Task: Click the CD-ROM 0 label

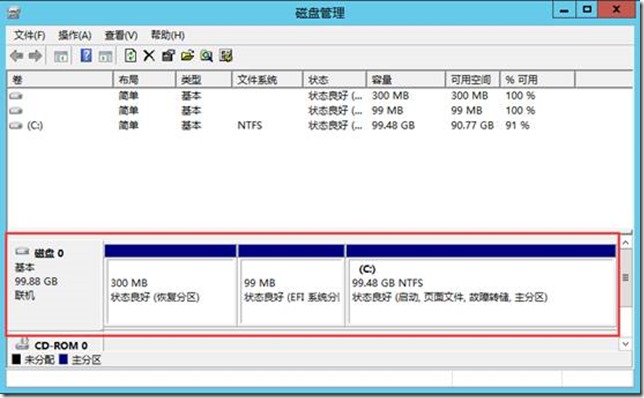Action: 61,346
